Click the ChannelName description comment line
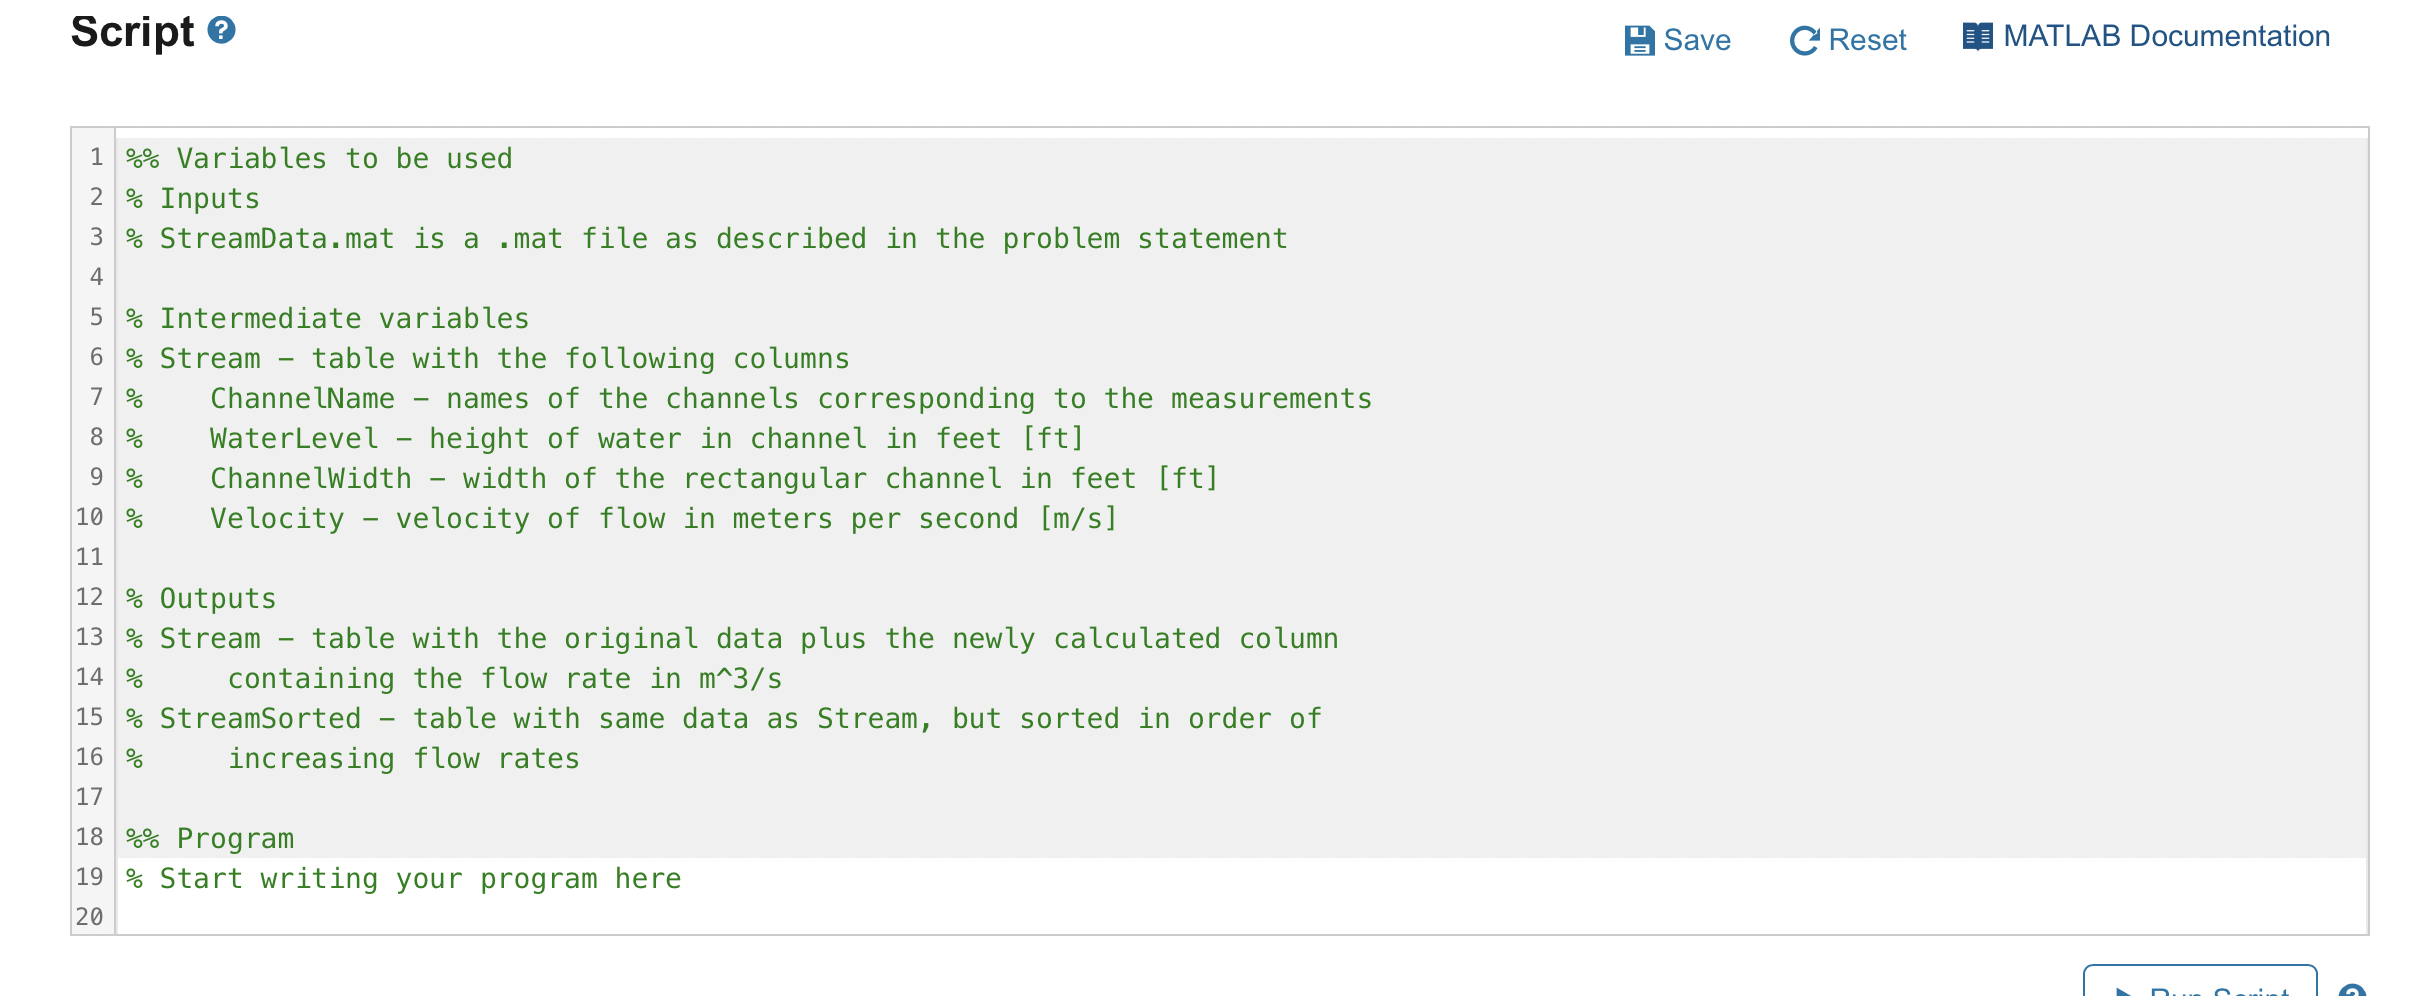 749,398
